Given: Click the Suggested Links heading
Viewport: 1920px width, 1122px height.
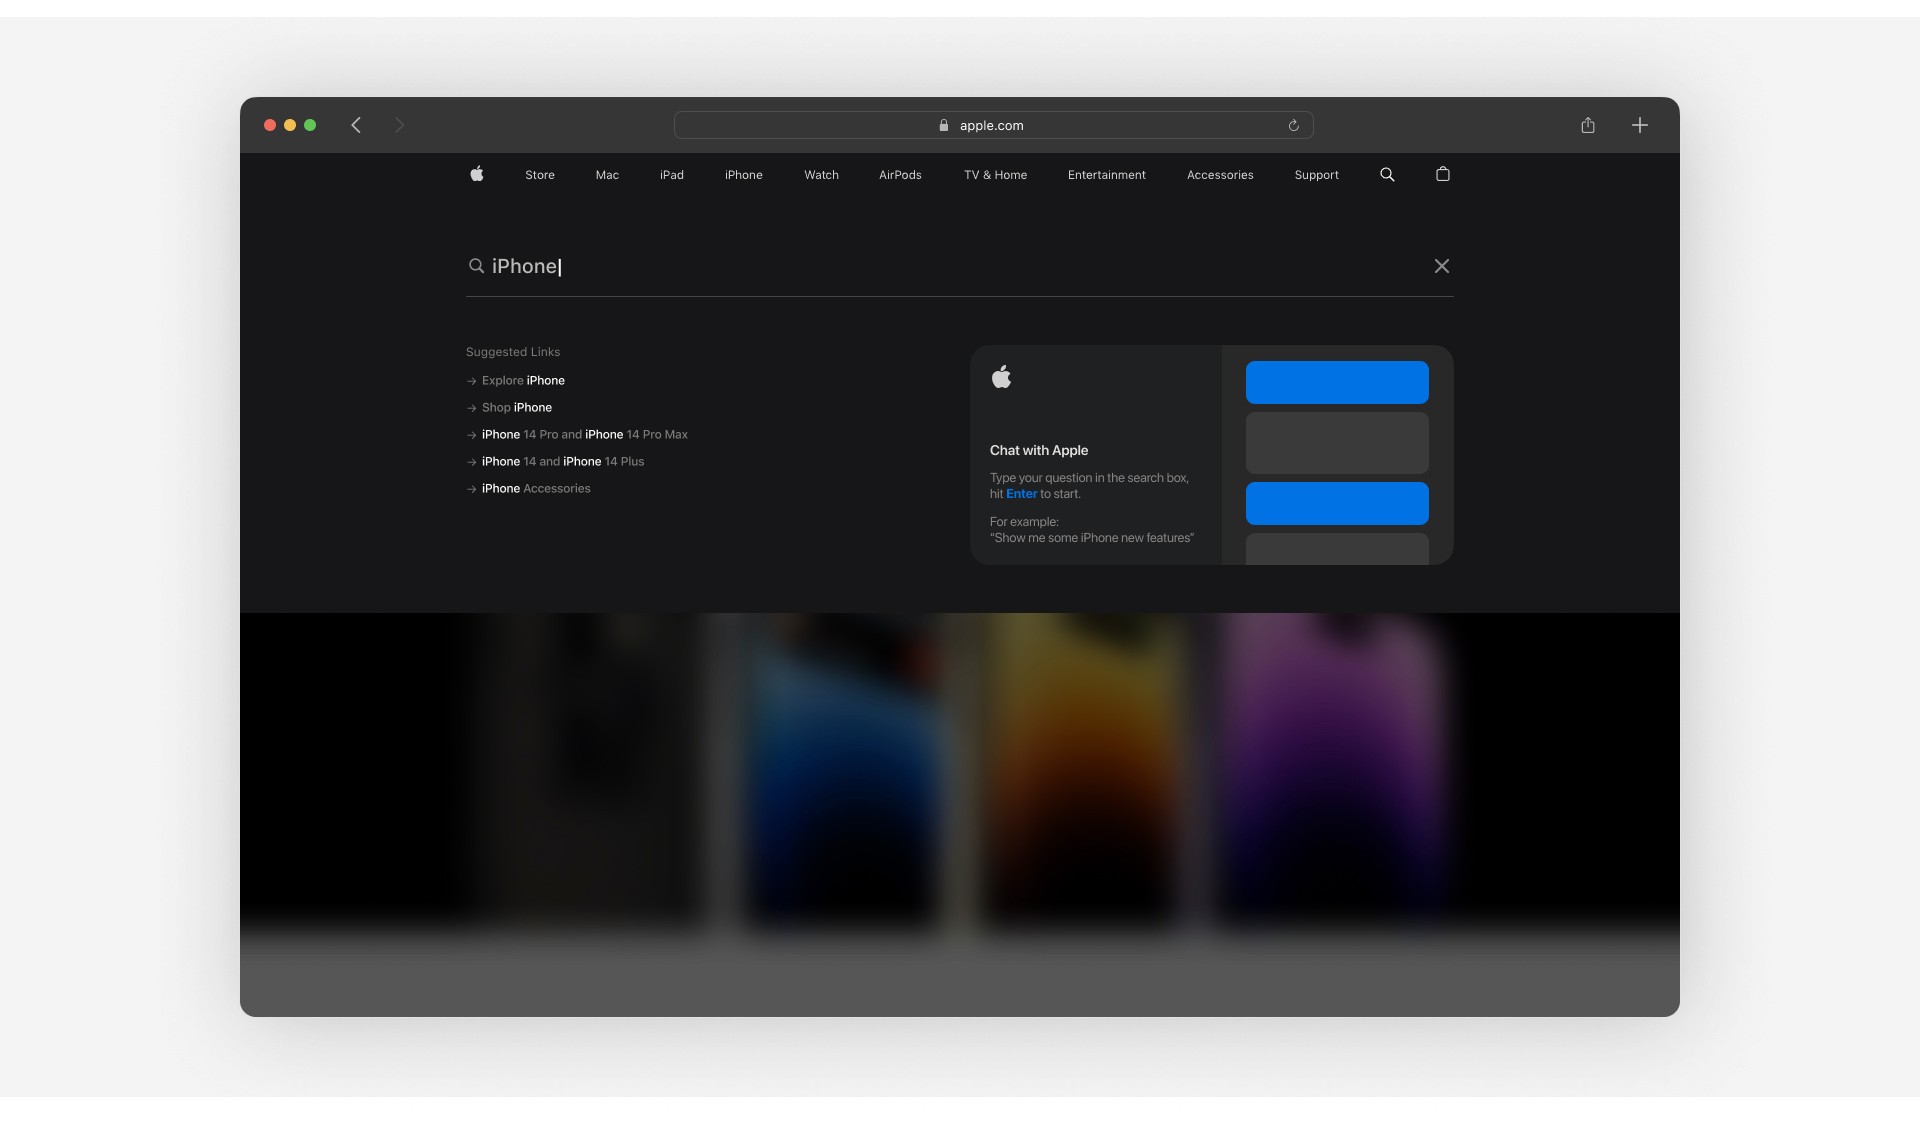Looking at the screenshot, I should [513, 352].
